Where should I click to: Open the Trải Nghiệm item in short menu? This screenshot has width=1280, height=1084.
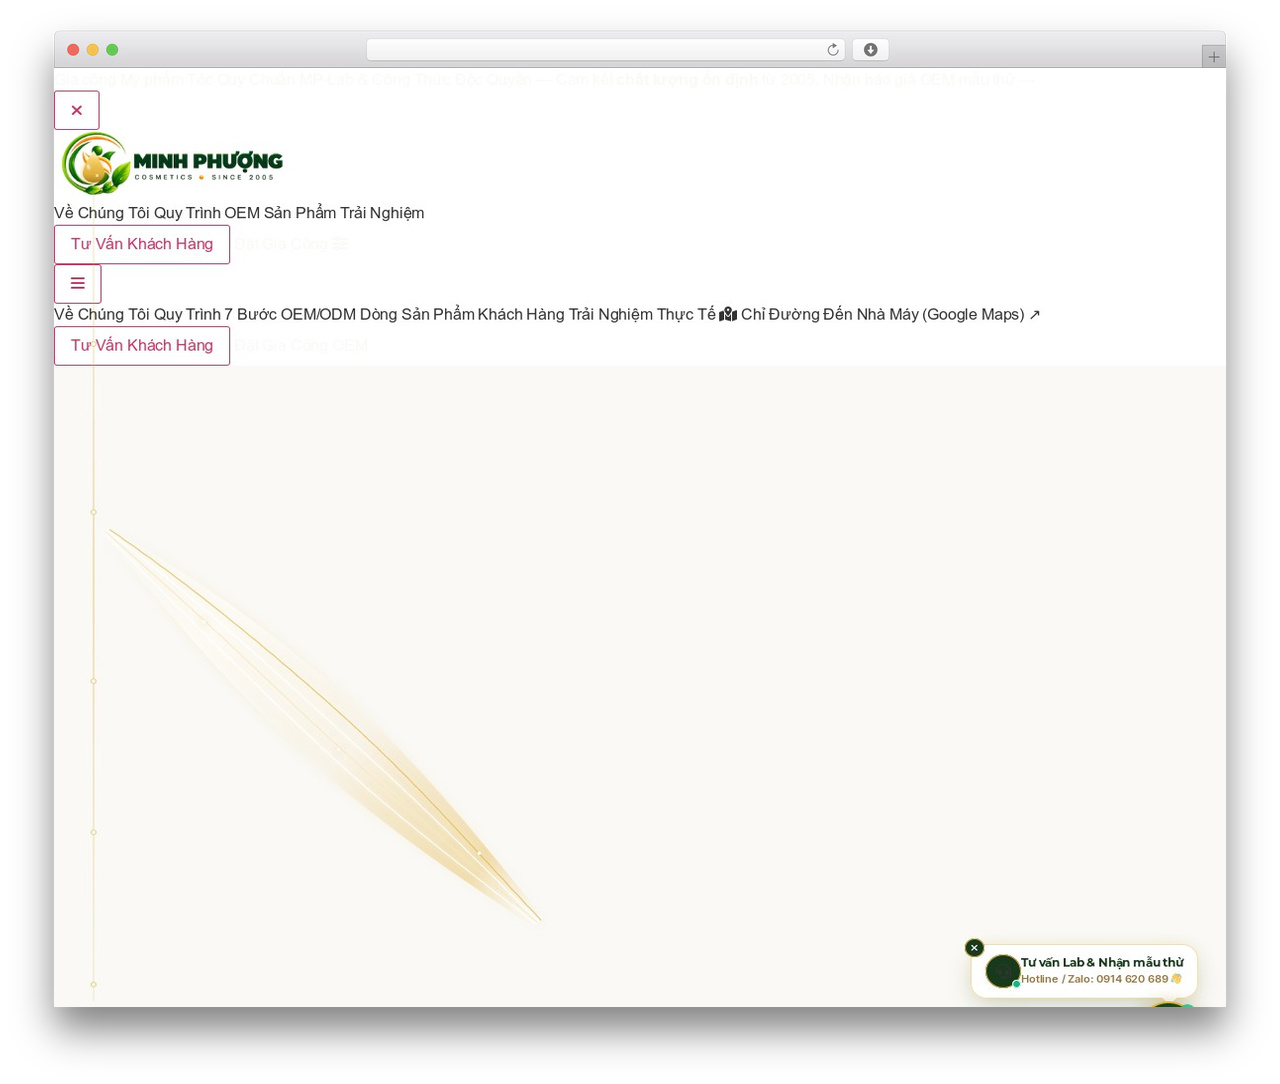(x=382, y=213)
